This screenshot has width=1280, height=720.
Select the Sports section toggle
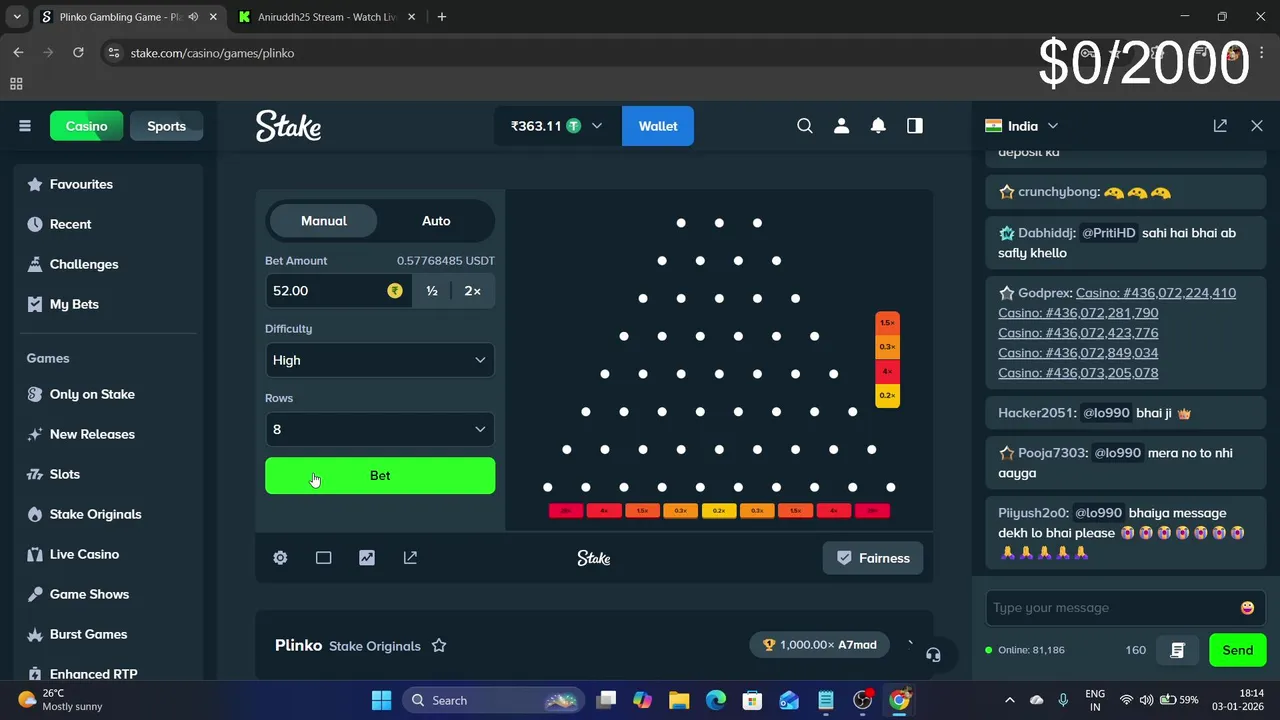(167, 126)
